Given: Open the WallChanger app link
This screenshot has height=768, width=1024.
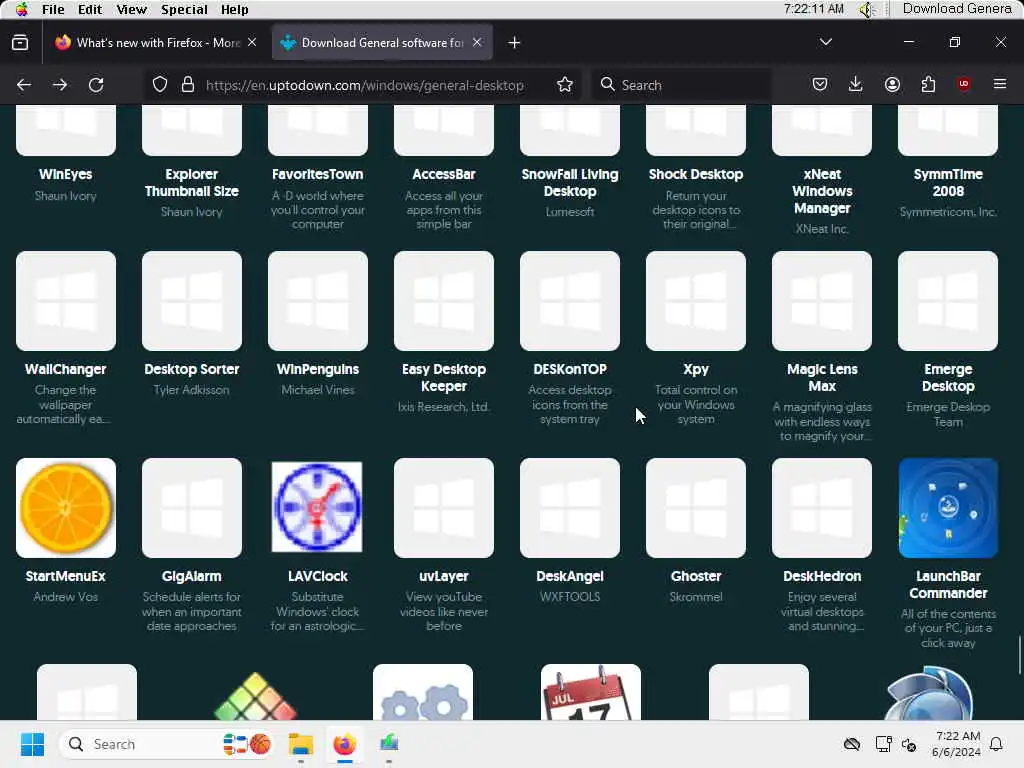Looking at the screenshot, I should pos(66,369).
